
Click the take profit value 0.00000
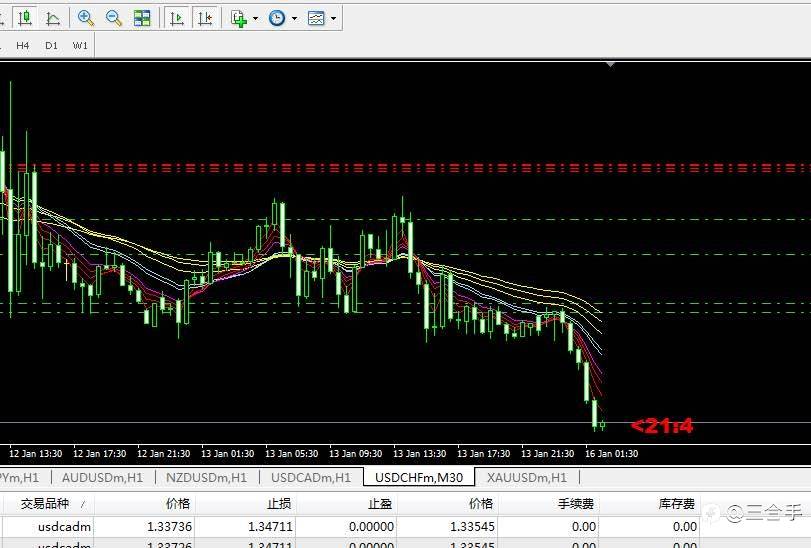(x=371, y=527)
